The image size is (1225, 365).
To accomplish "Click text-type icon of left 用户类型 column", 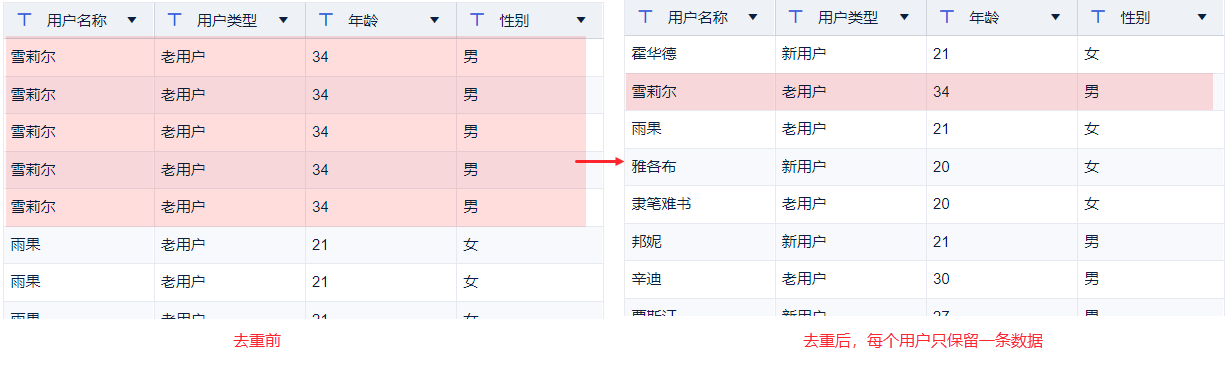I will [x=175, y=20].
